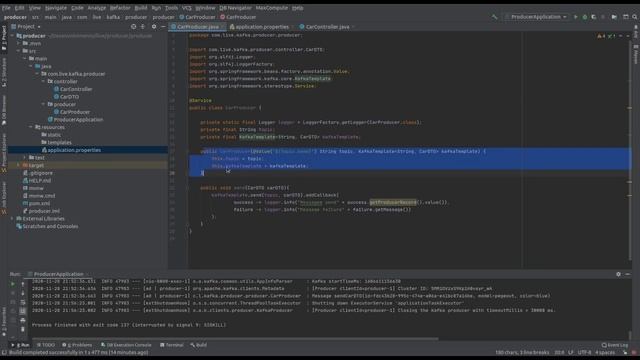Rerun ProducerApplication in the Run panel
Viewport: 640px width, 360px height.
click(13, 284)
